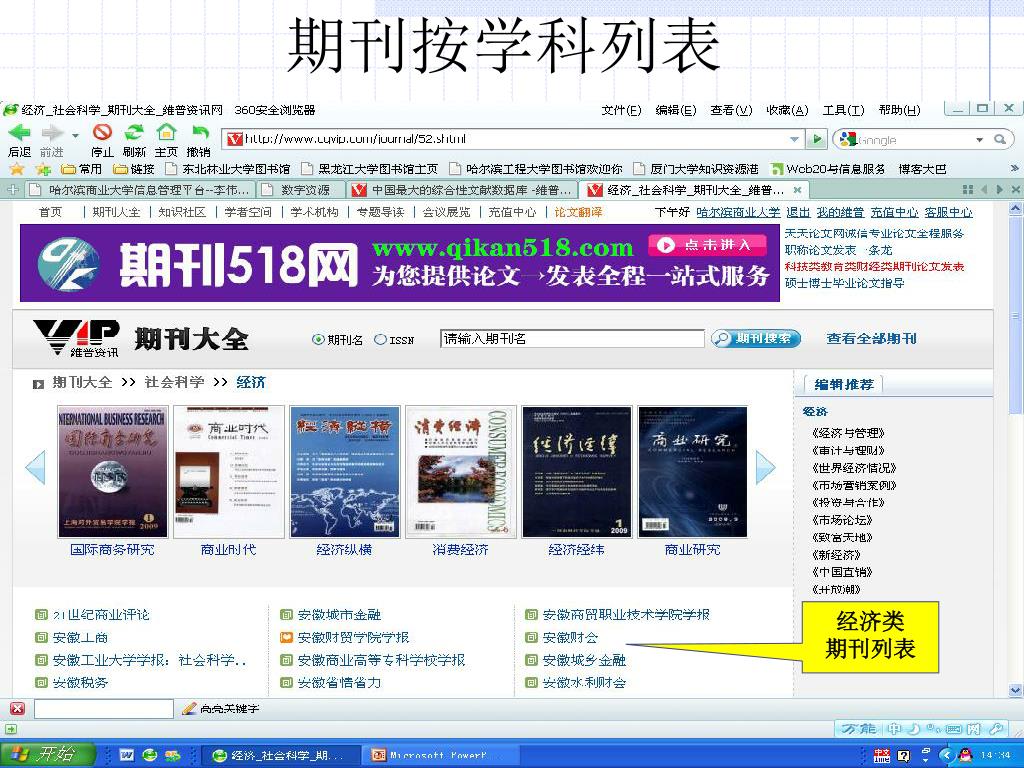Click the red X icon beside highlight box
The height and width of the screenshot is (768, 1024).
coord(18,709)
